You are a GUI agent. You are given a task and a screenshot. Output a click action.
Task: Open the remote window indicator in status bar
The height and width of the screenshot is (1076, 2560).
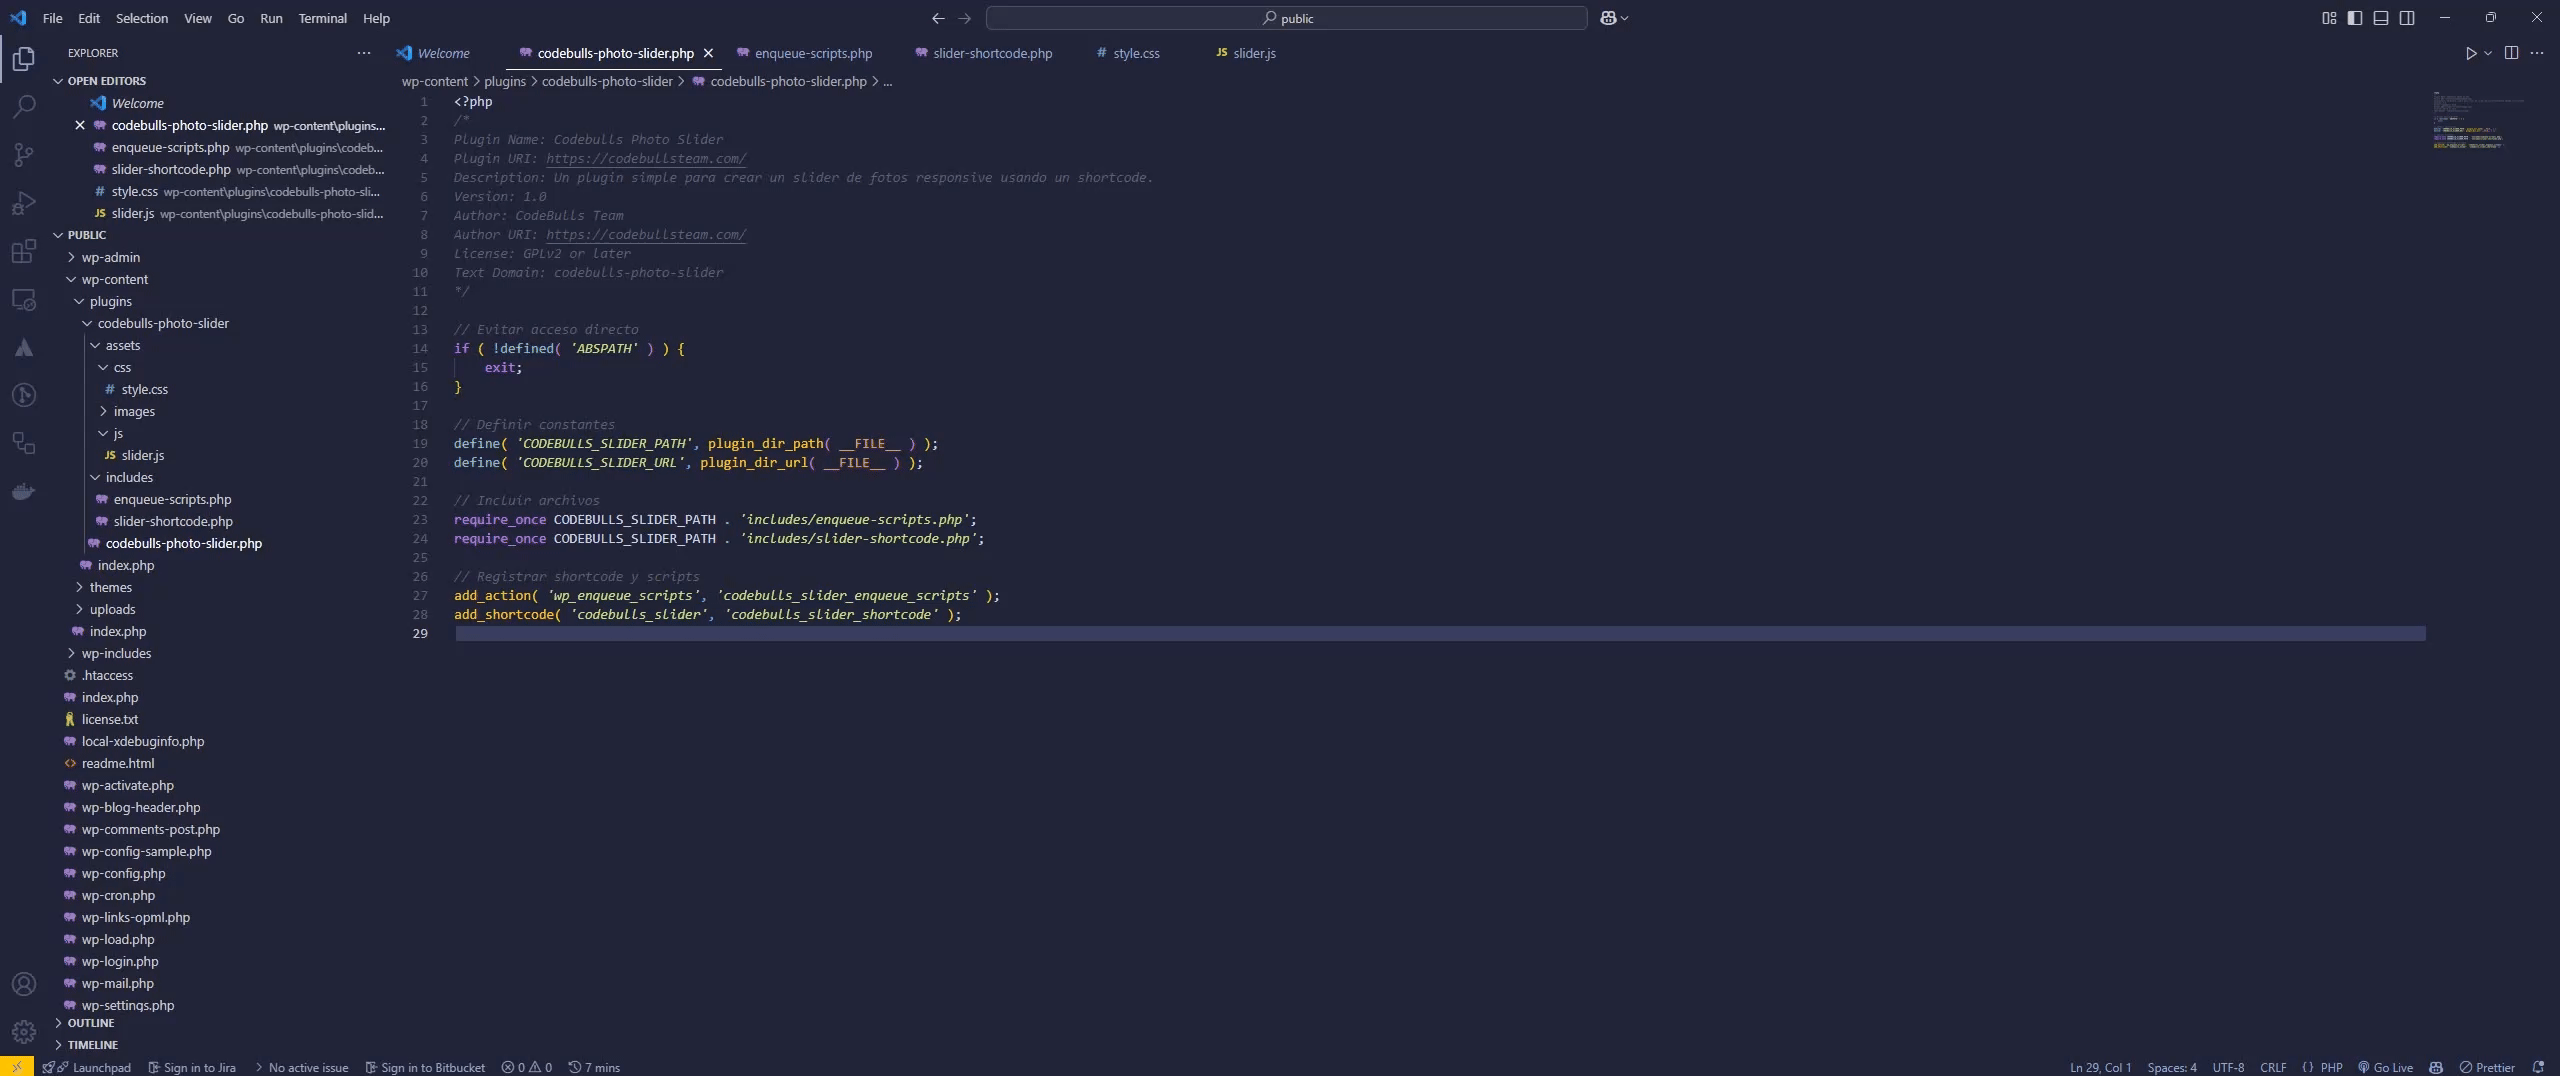[x=17, y=1067]
